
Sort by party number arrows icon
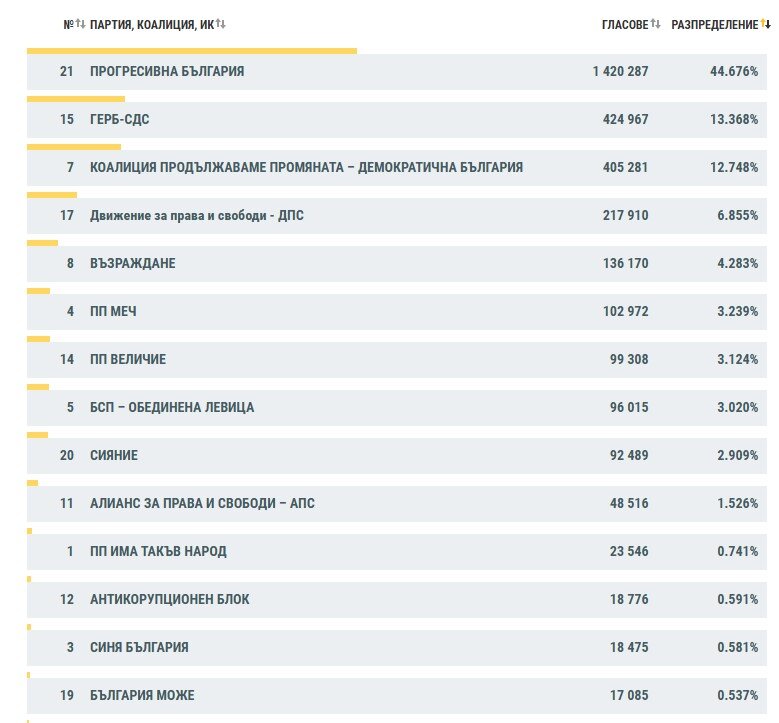tap(80, 23)
